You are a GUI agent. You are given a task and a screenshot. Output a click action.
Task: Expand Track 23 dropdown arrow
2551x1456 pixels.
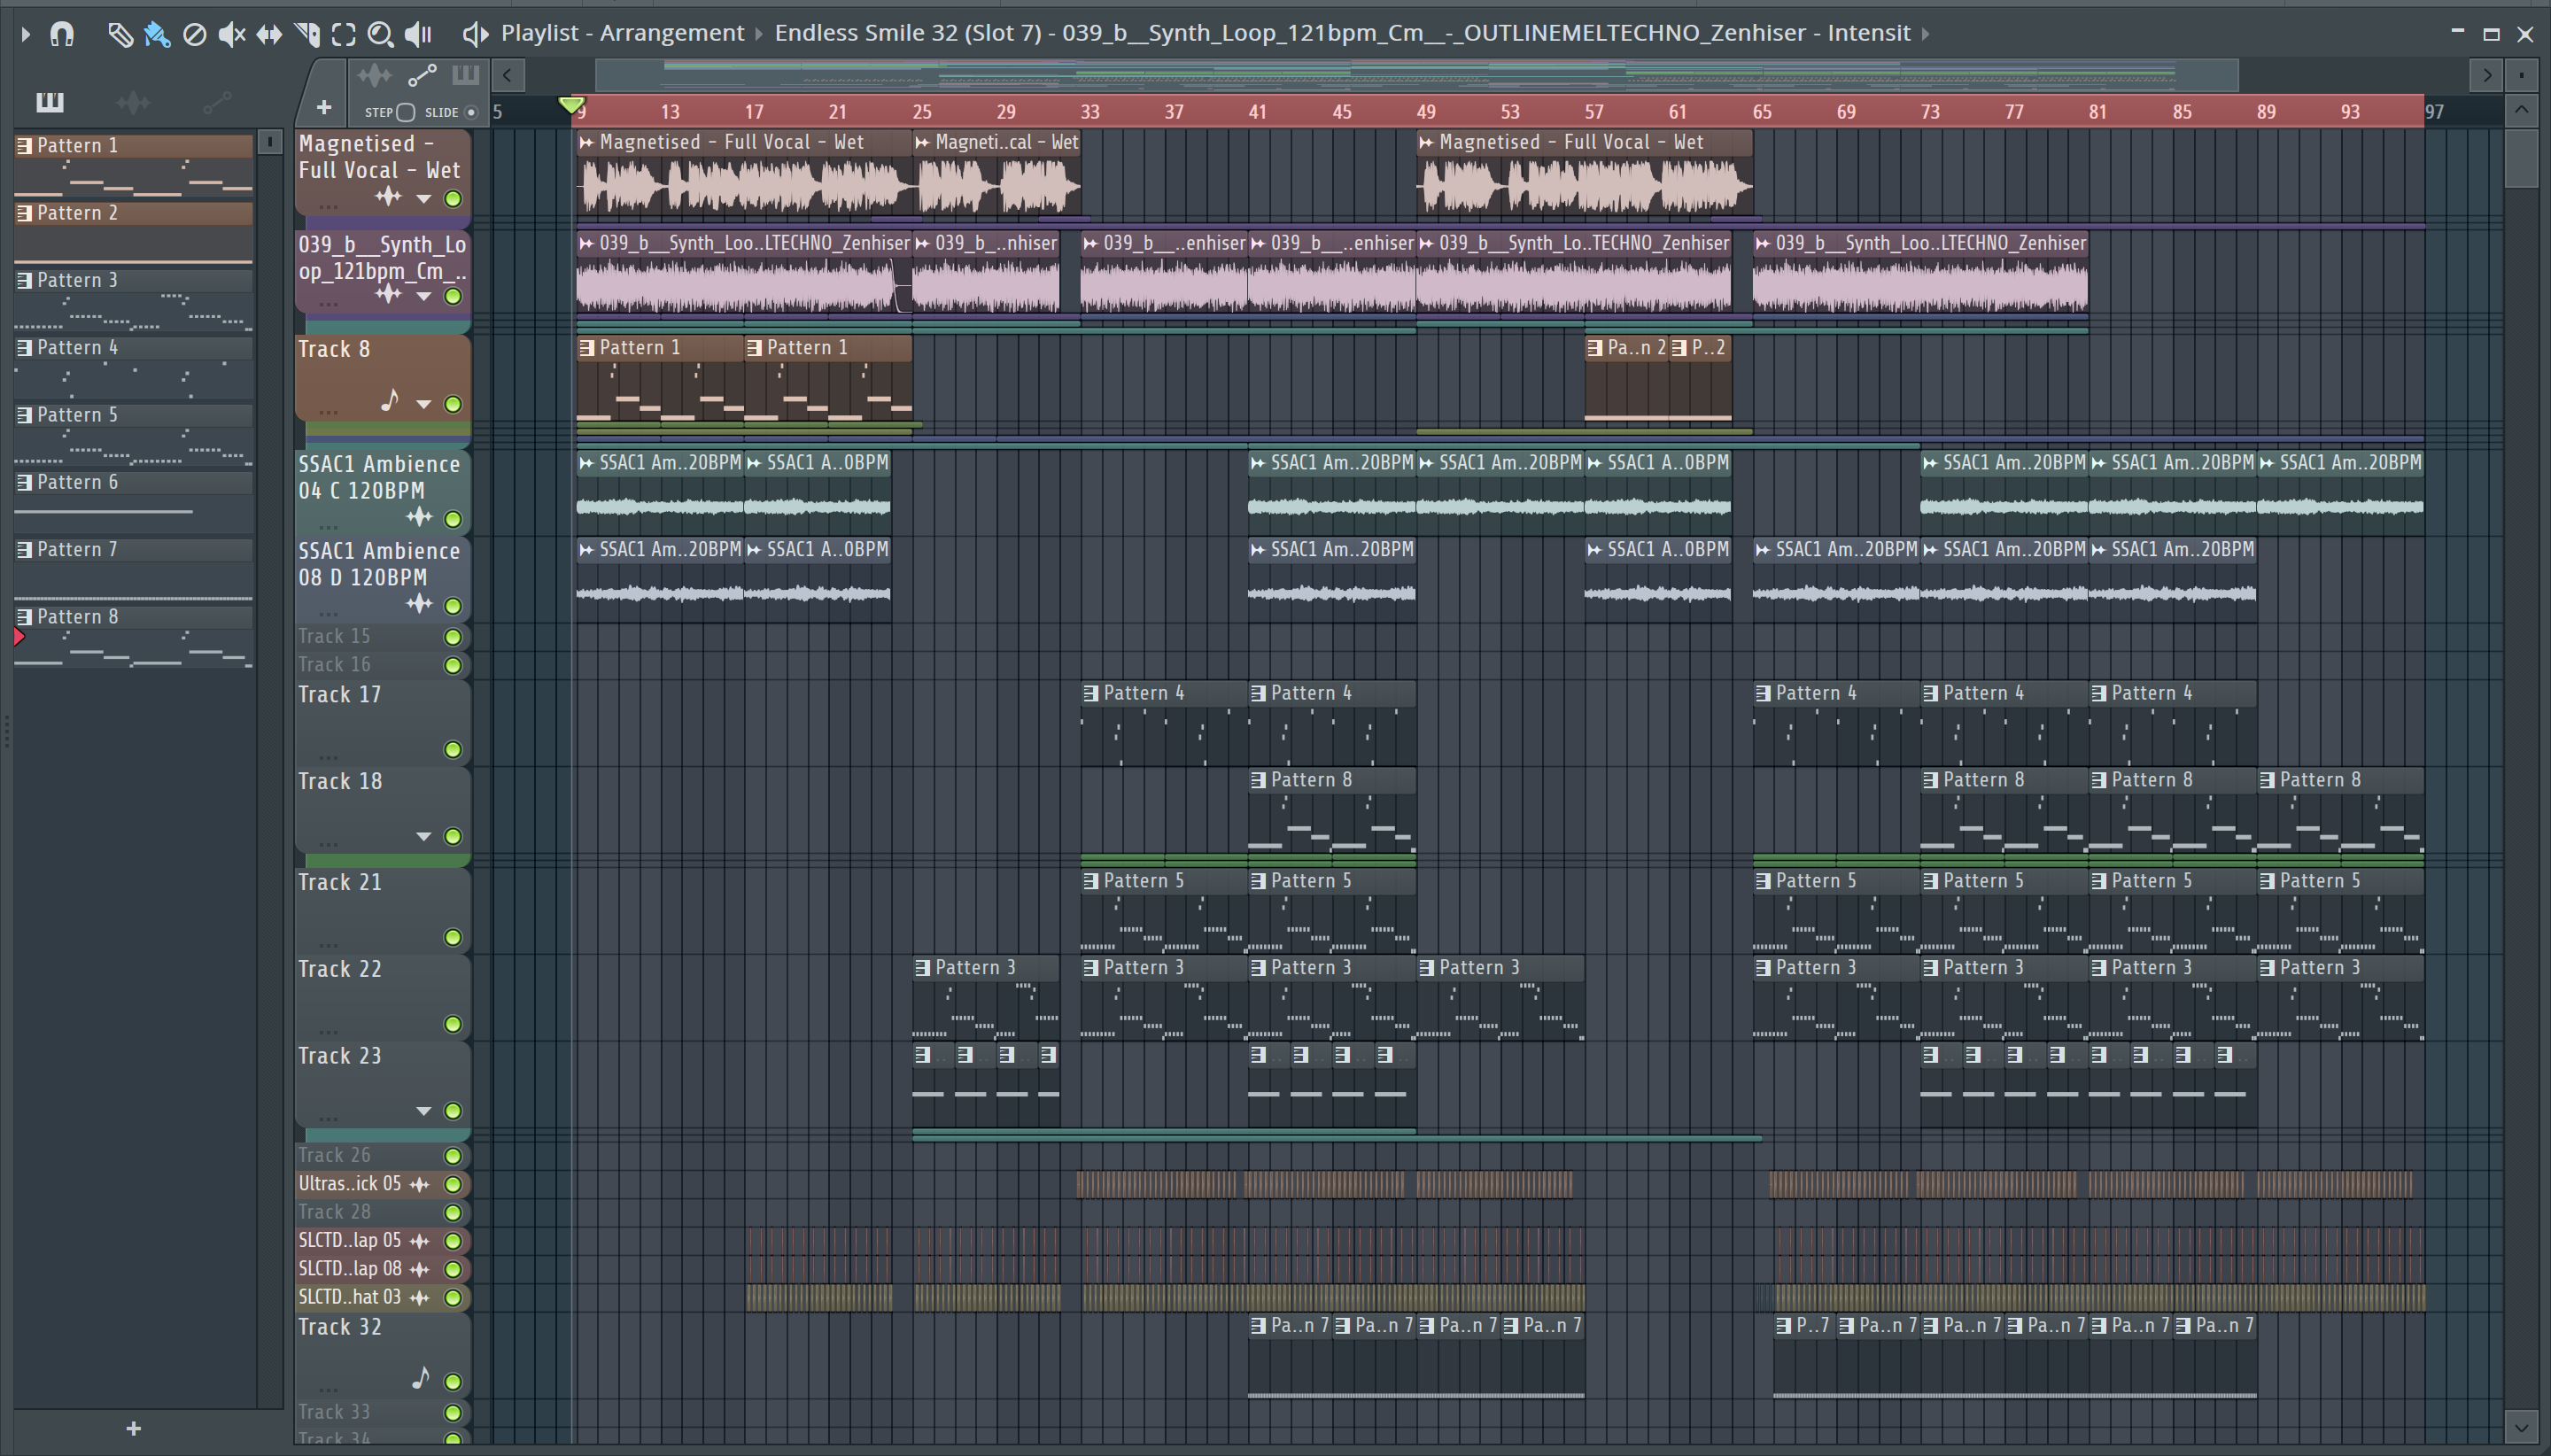pyautogui.click(x=424, y=1111)
